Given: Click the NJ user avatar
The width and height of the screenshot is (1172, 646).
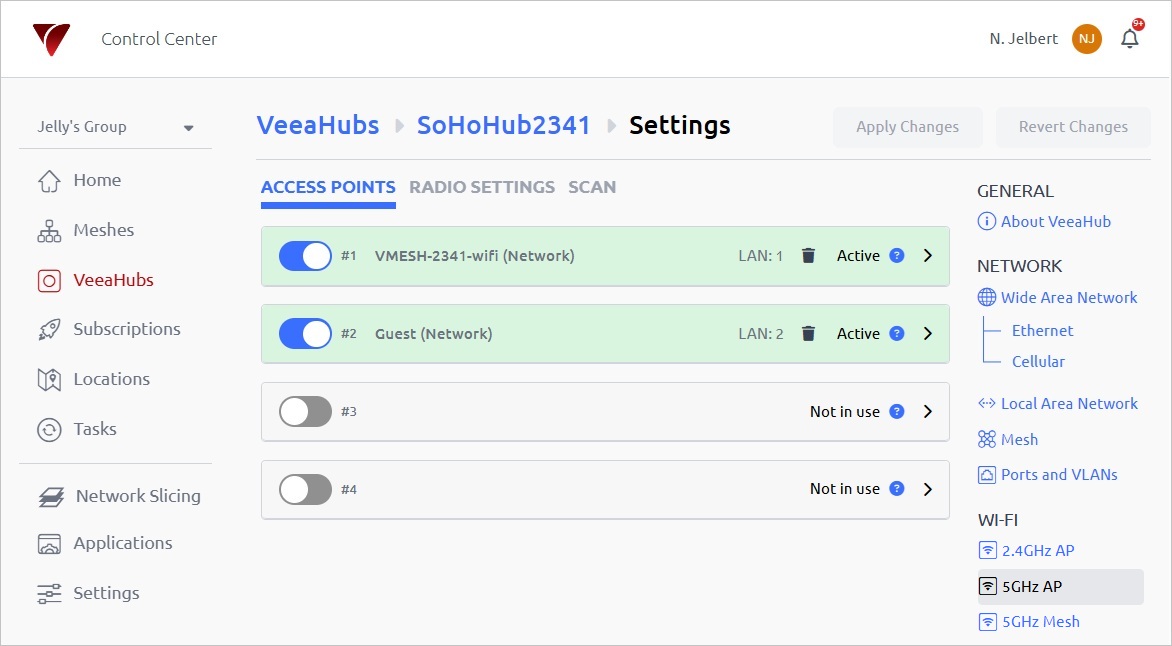Looking at the screenshot, I should pyautogui.click(x=1087, y=39).
